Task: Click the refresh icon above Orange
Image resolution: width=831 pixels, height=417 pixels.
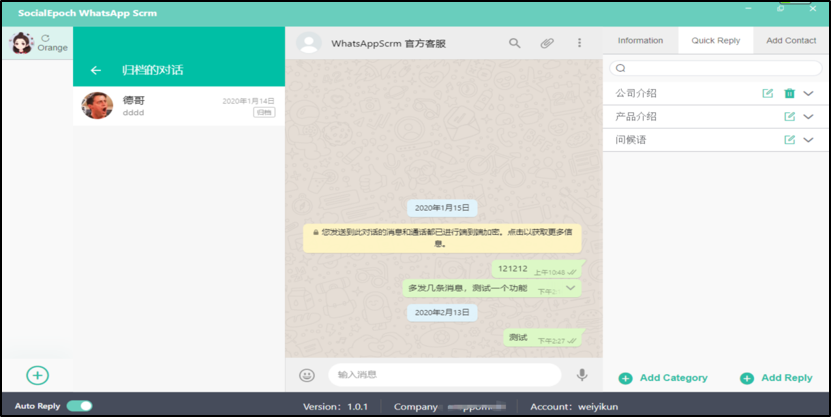Action: pos(46,38)
